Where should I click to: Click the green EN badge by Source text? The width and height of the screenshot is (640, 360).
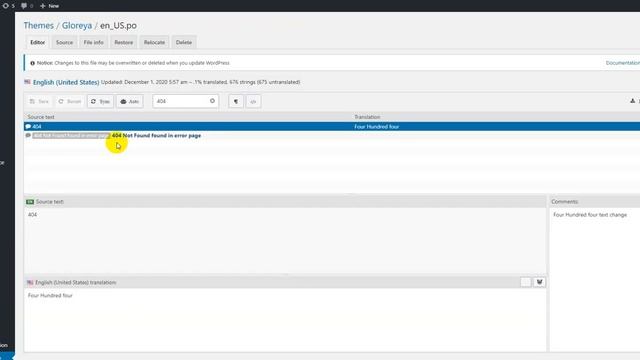click(30, 202)
